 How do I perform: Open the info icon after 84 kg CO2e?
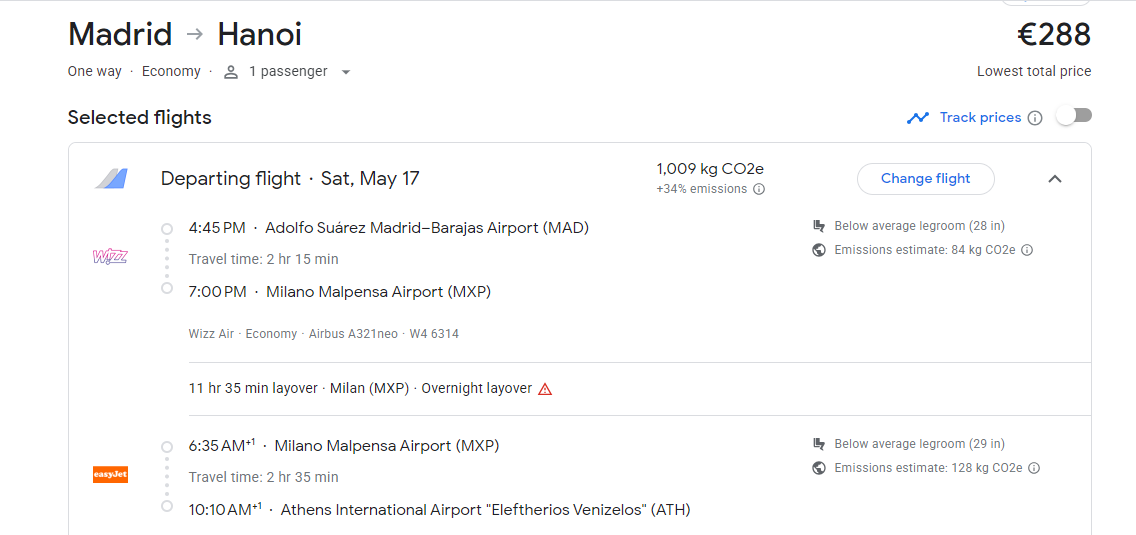[1027, 250]
